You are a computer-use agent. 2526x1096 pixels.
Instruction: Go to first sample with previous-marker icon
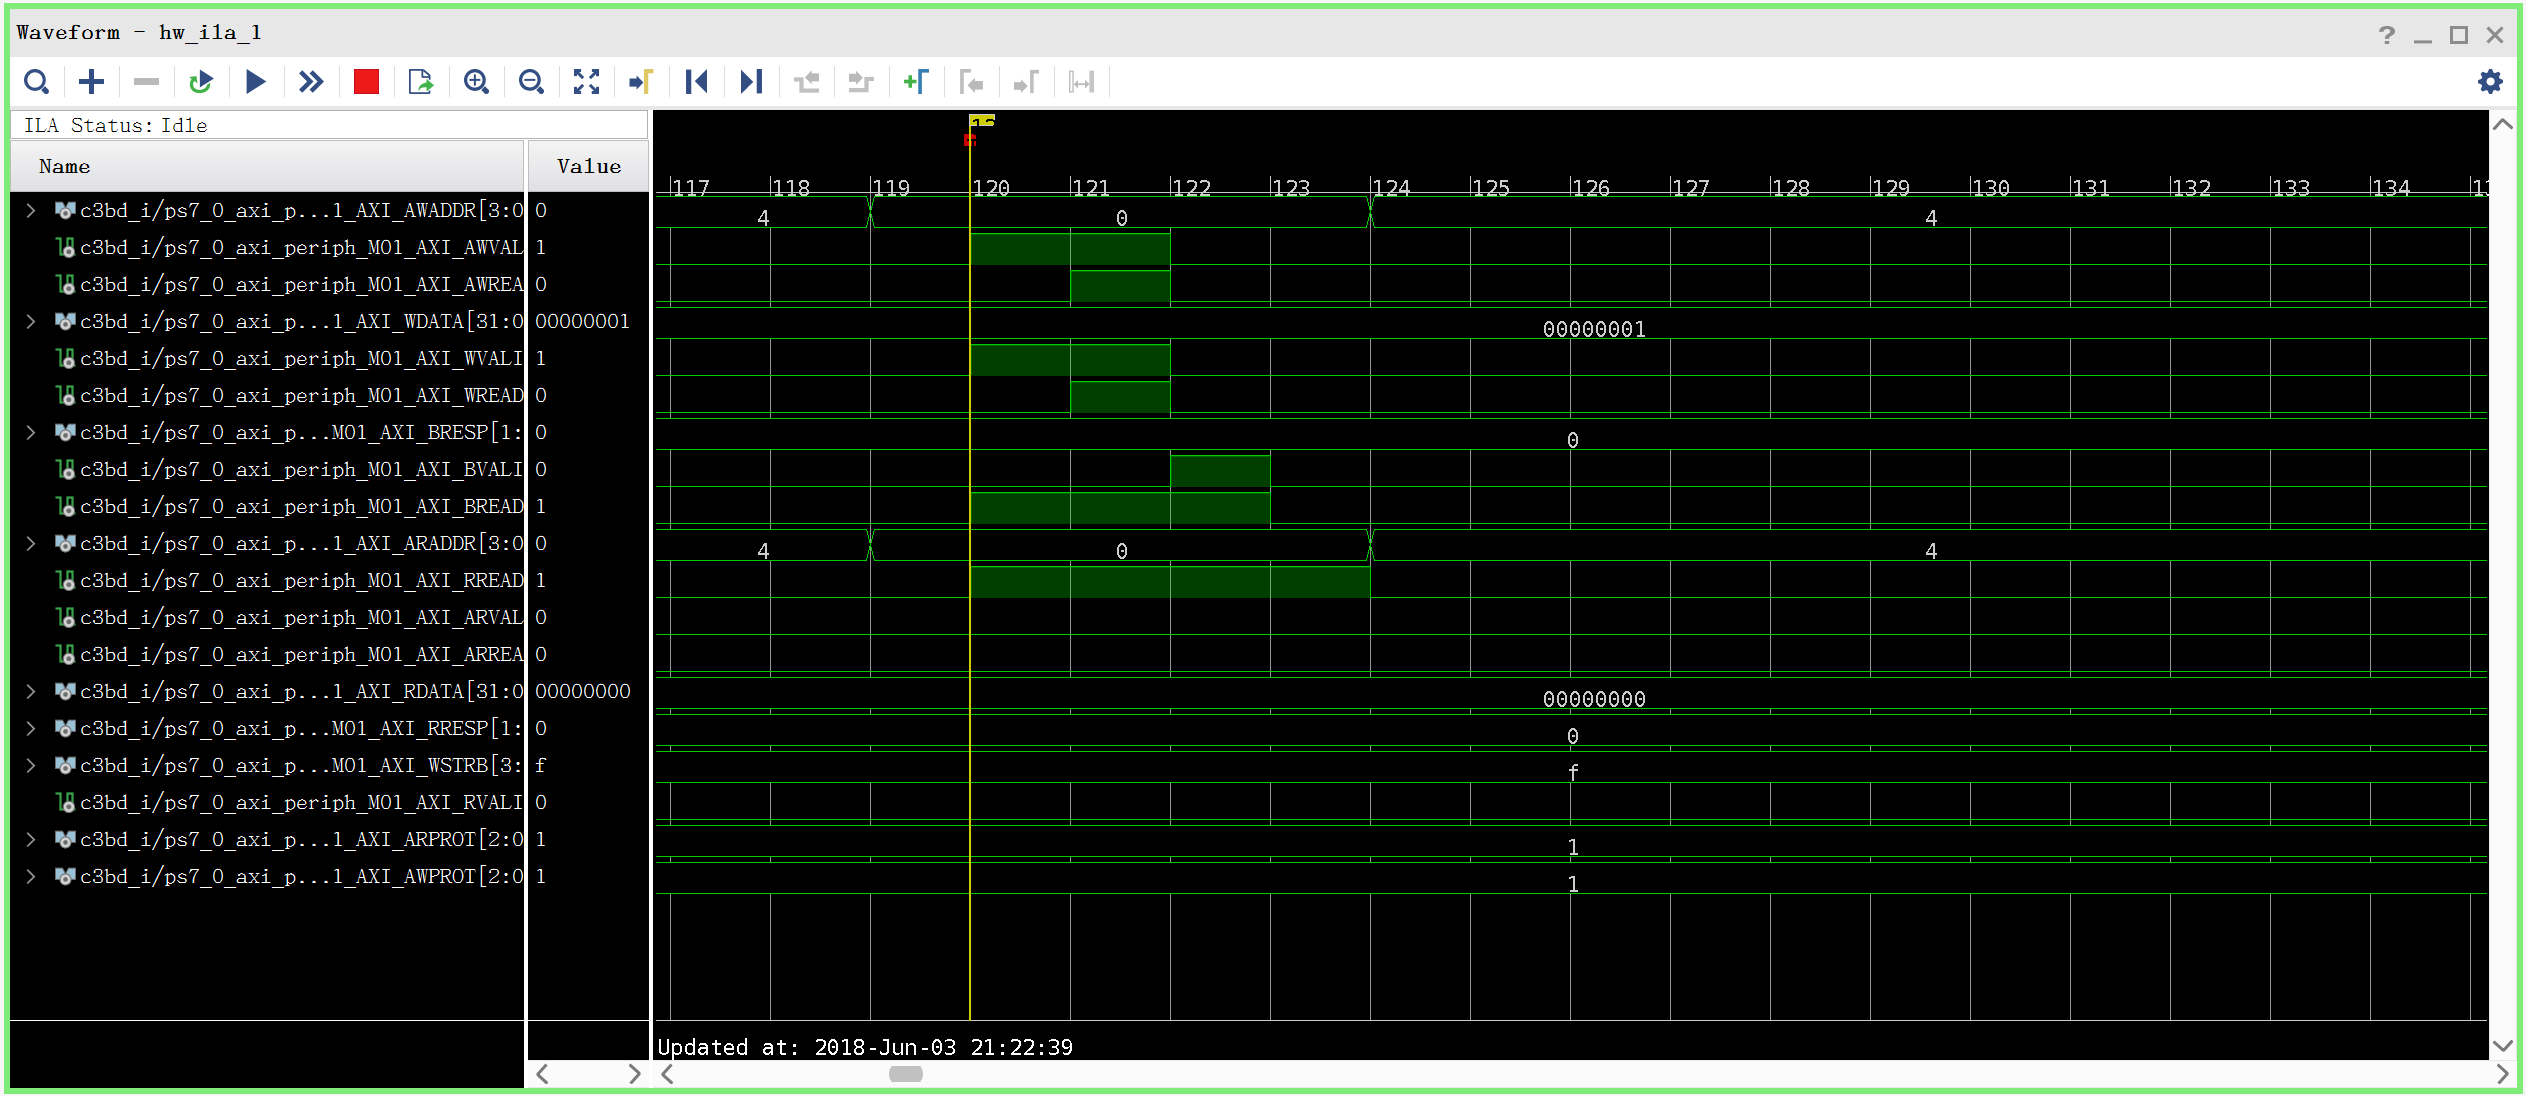tap(696, 82)
